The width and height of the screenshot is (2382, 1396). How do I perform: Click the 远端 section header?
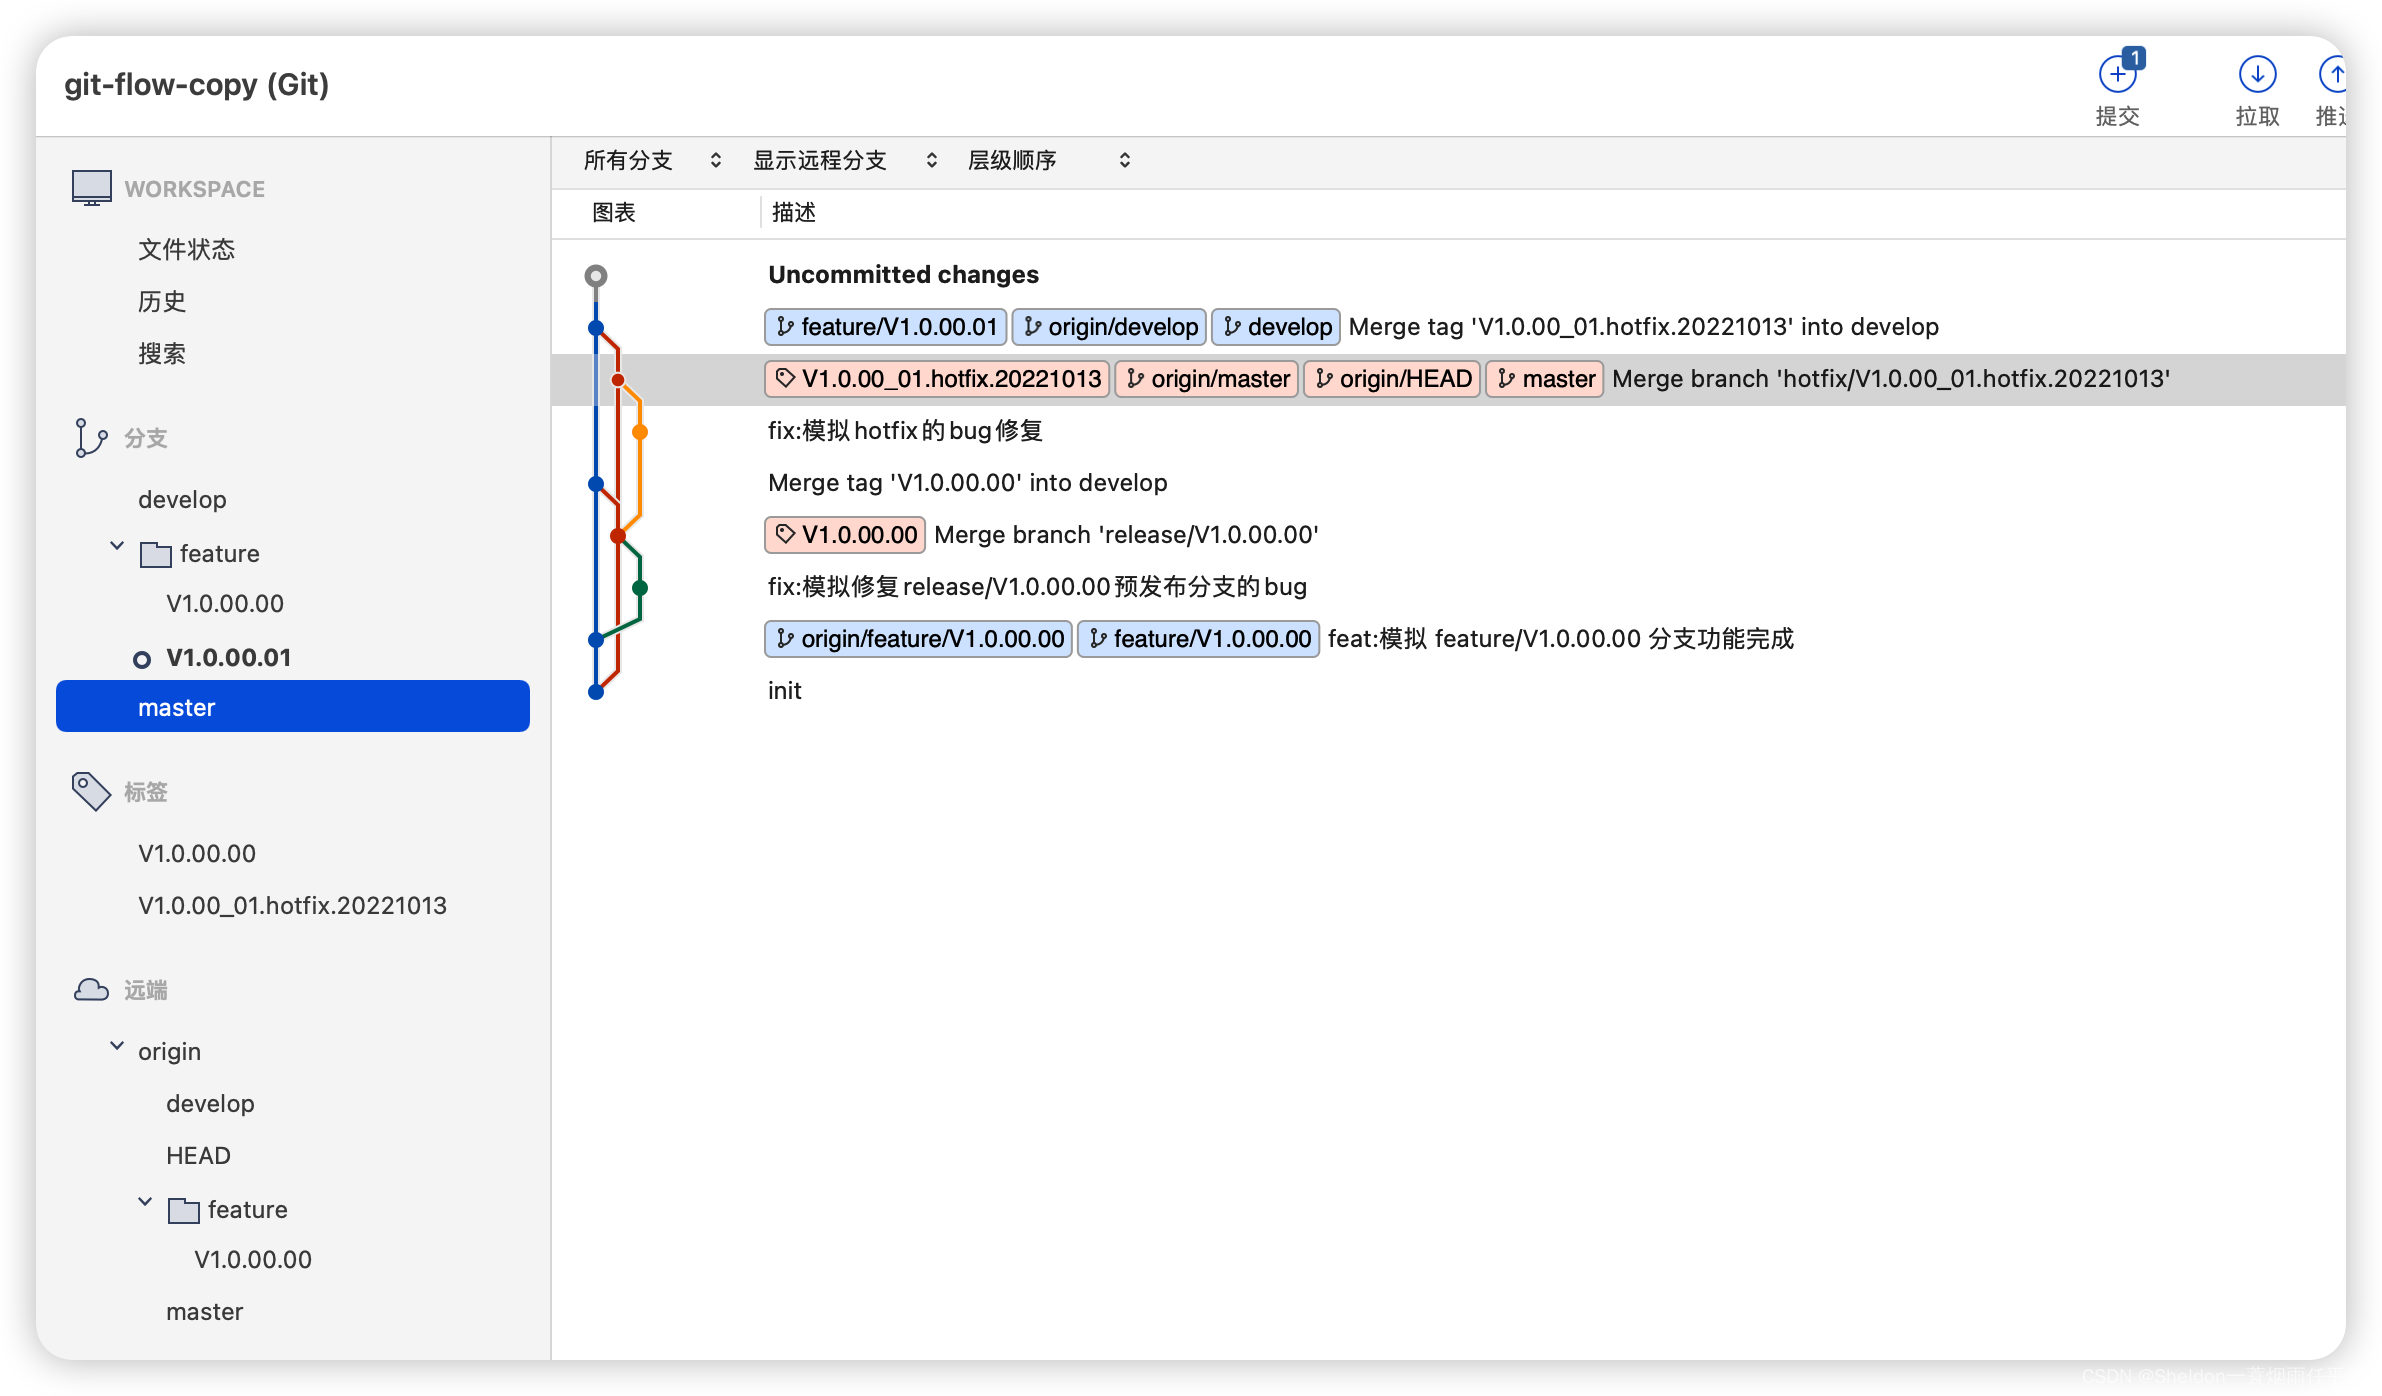pos(146,990)
